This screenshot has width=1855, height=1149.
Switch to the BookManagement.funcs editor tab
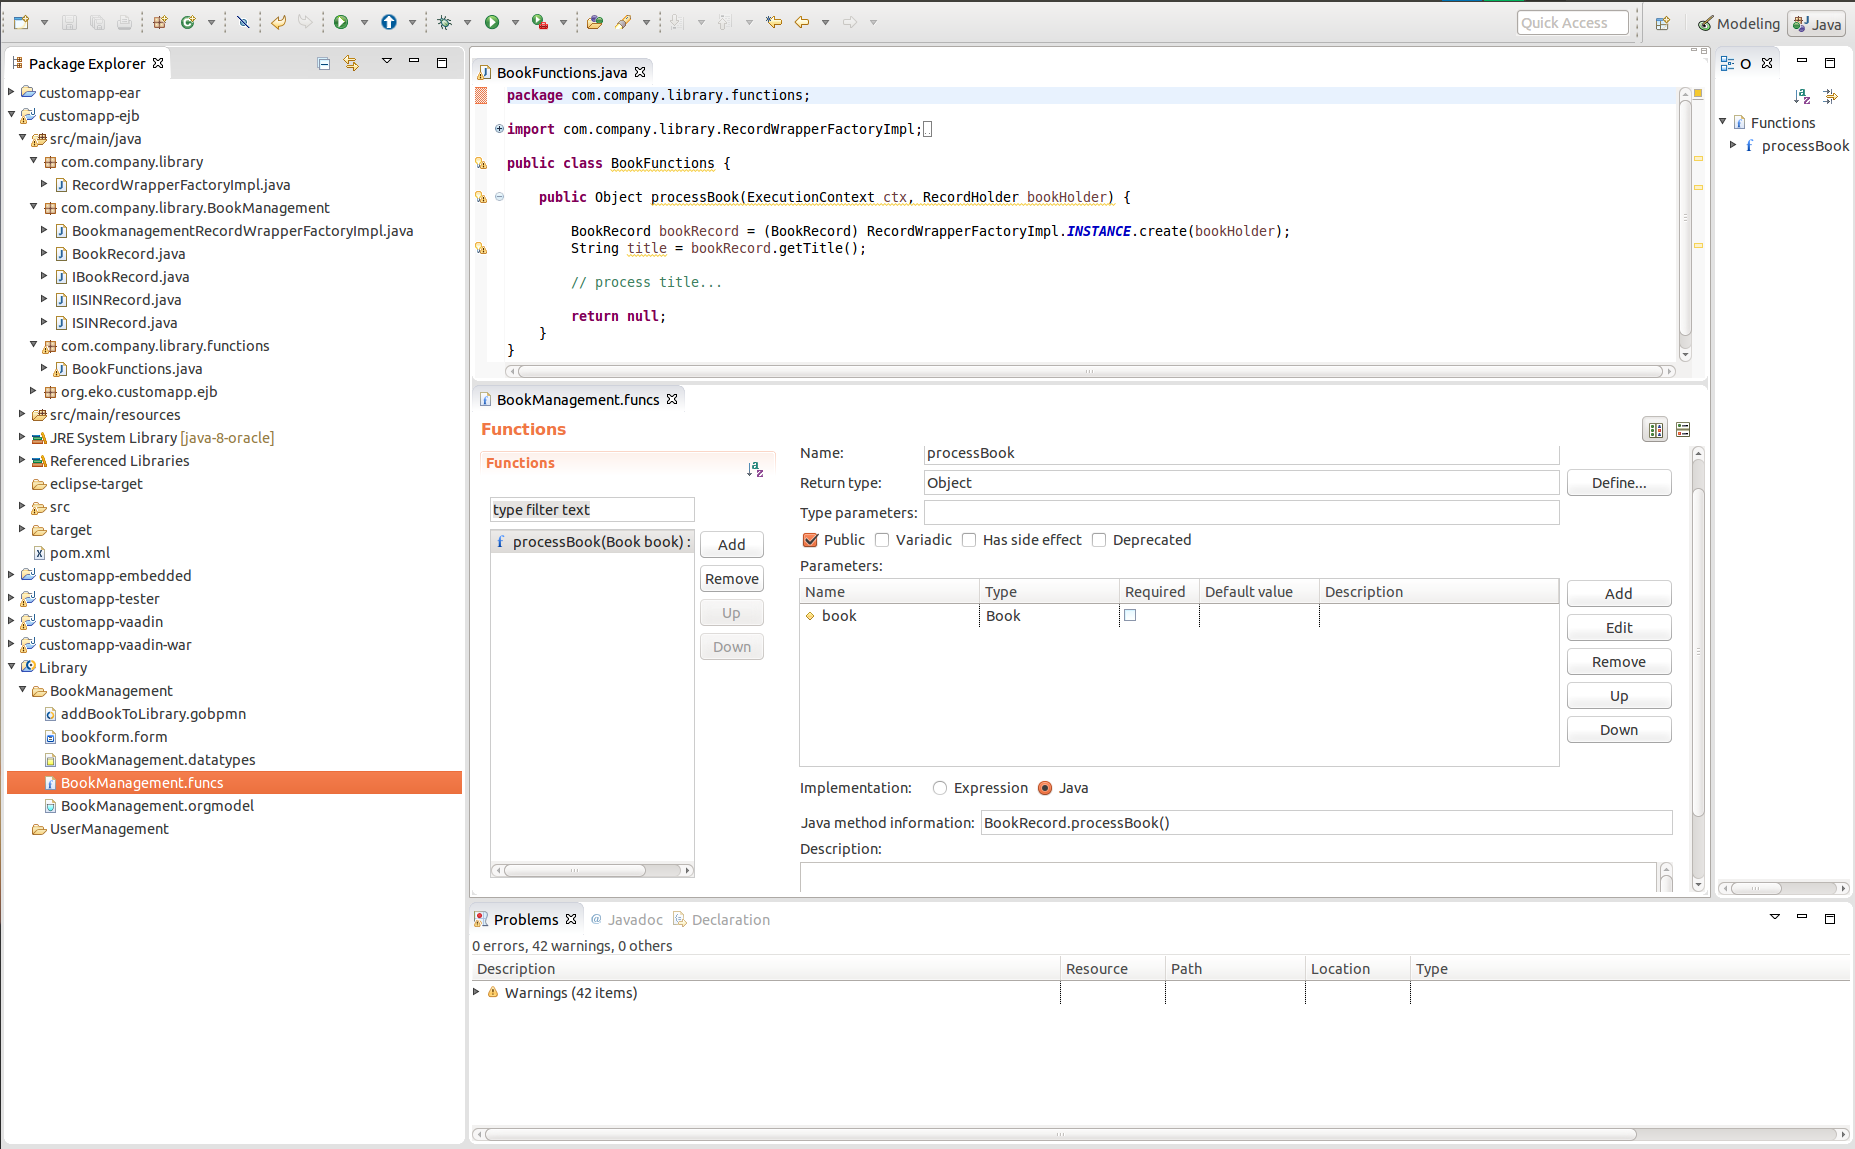click(578, 399)
